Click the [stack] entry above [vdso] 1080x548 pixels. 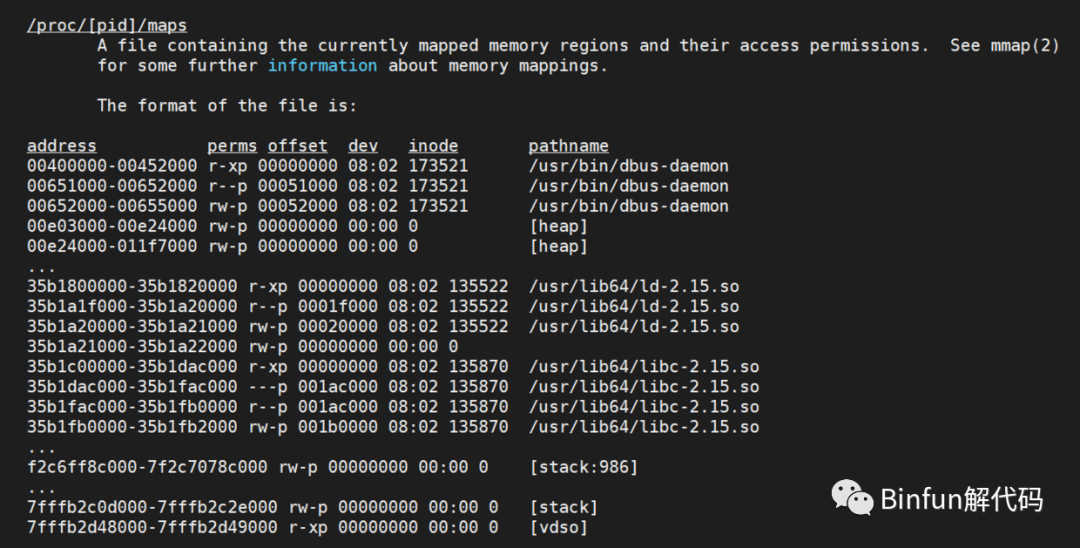[x=563, y=507]
